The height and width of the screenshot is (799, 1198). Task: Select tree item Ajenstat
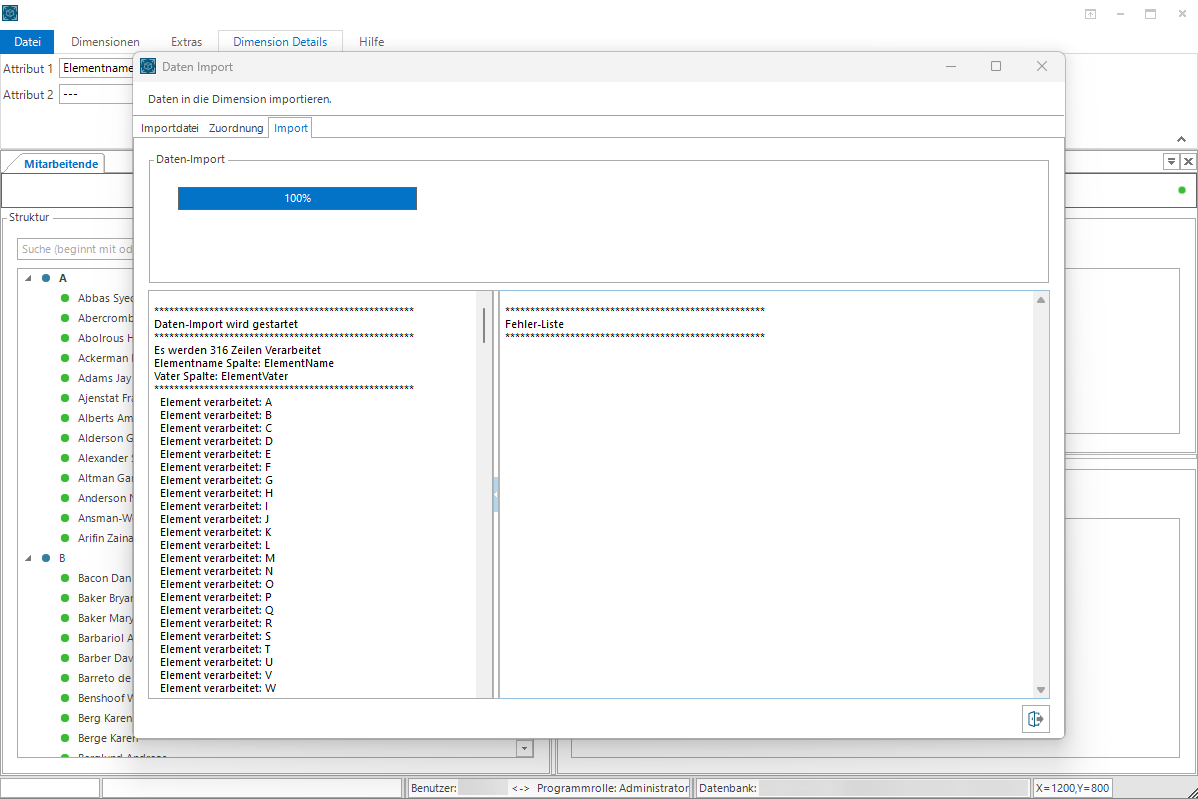(x=105, y=398)
